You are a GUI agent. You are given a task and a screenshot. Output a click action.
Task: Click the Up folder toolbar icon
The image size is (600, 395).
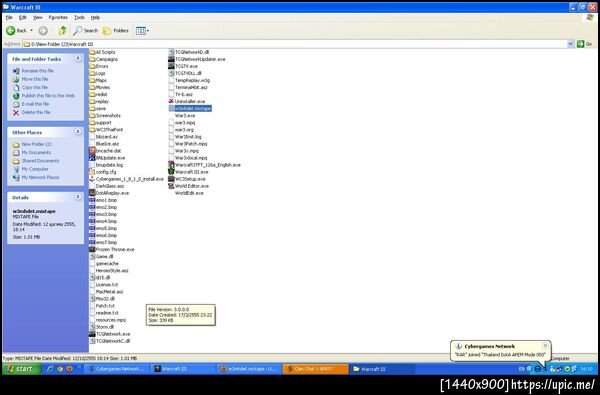click(62, 31)
